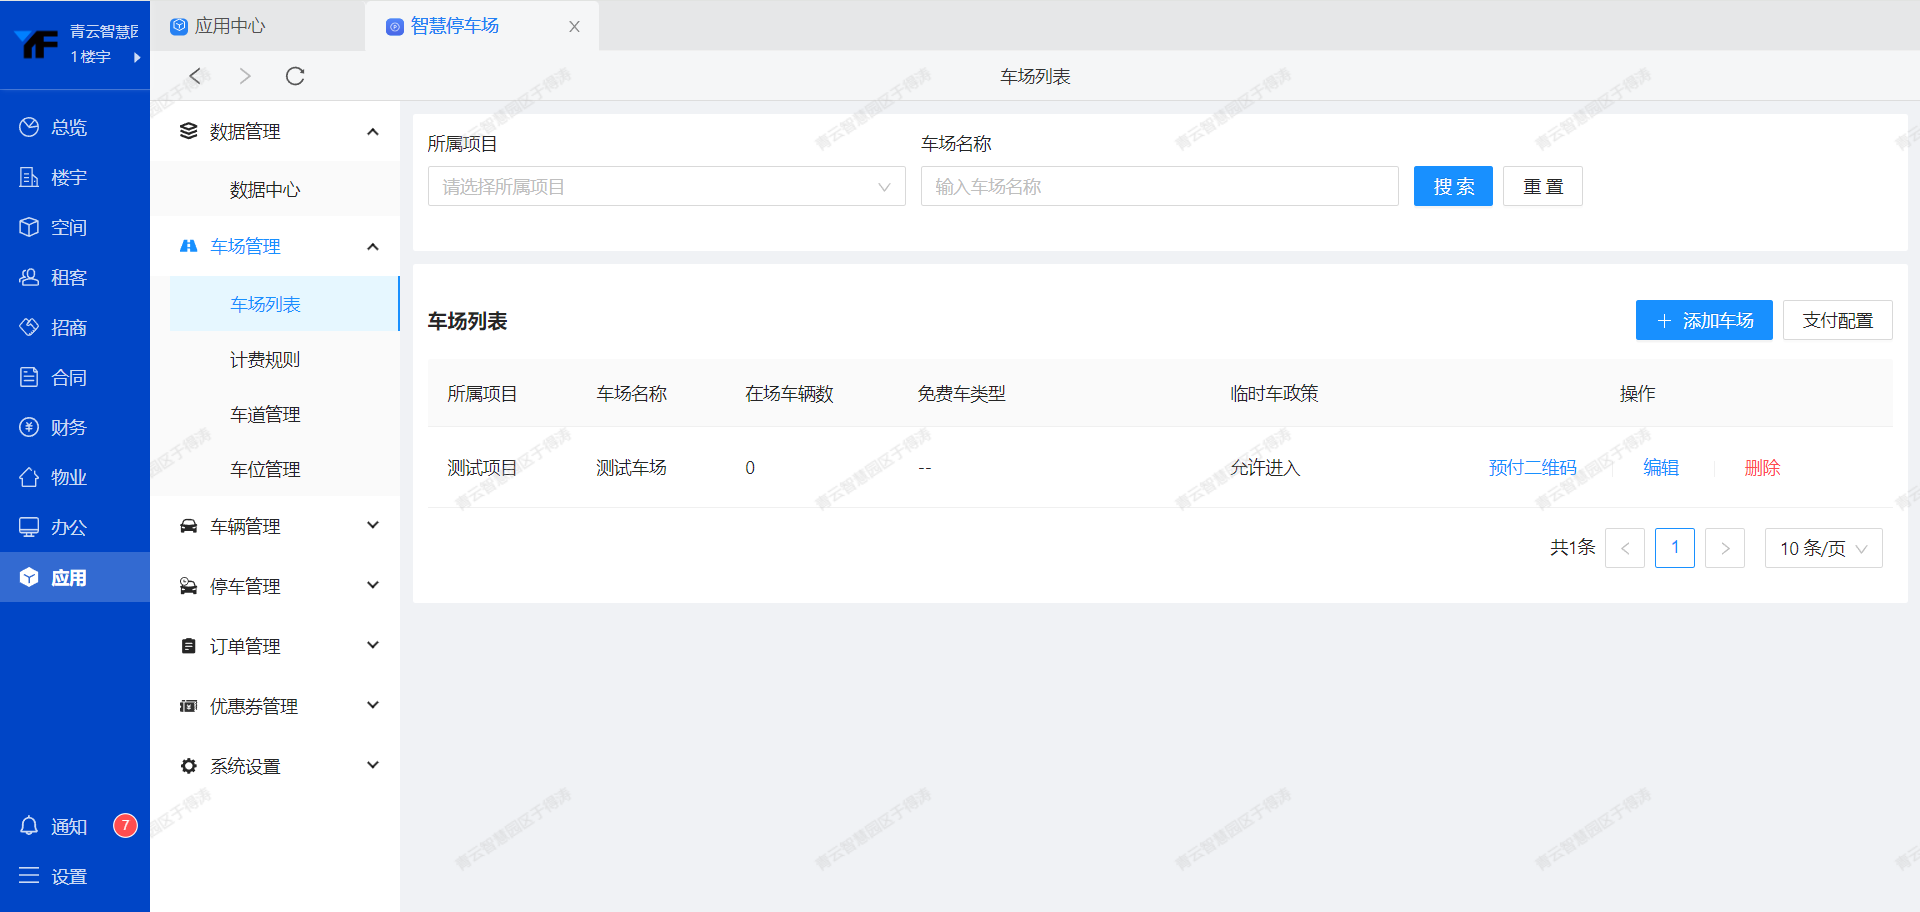This screenshot has height=912, width=1920.
Task: Focus the 车场名称 input field
Action: (x=1159, y=187)
